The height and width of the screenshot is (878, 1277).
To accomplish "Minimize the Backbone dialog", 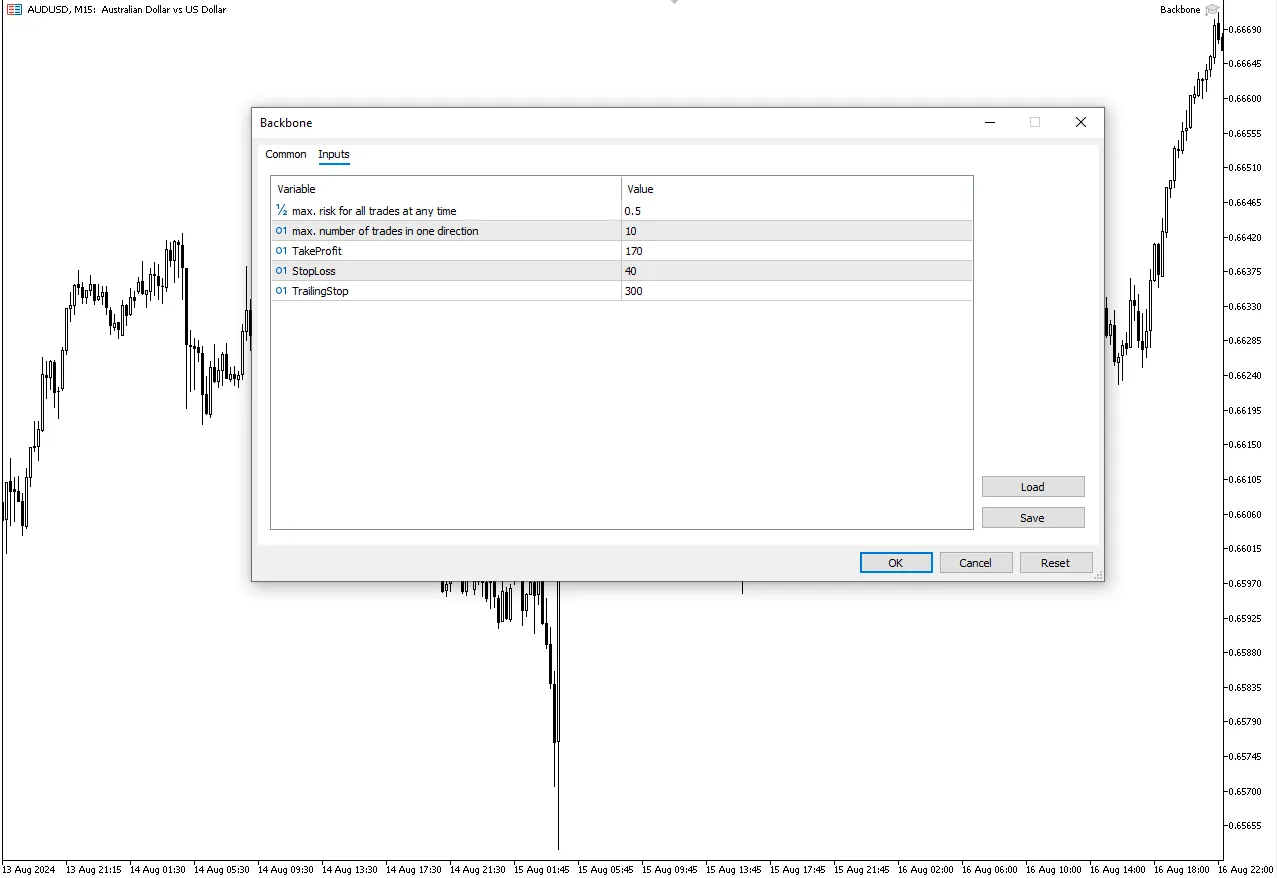I will coord(990,122).
